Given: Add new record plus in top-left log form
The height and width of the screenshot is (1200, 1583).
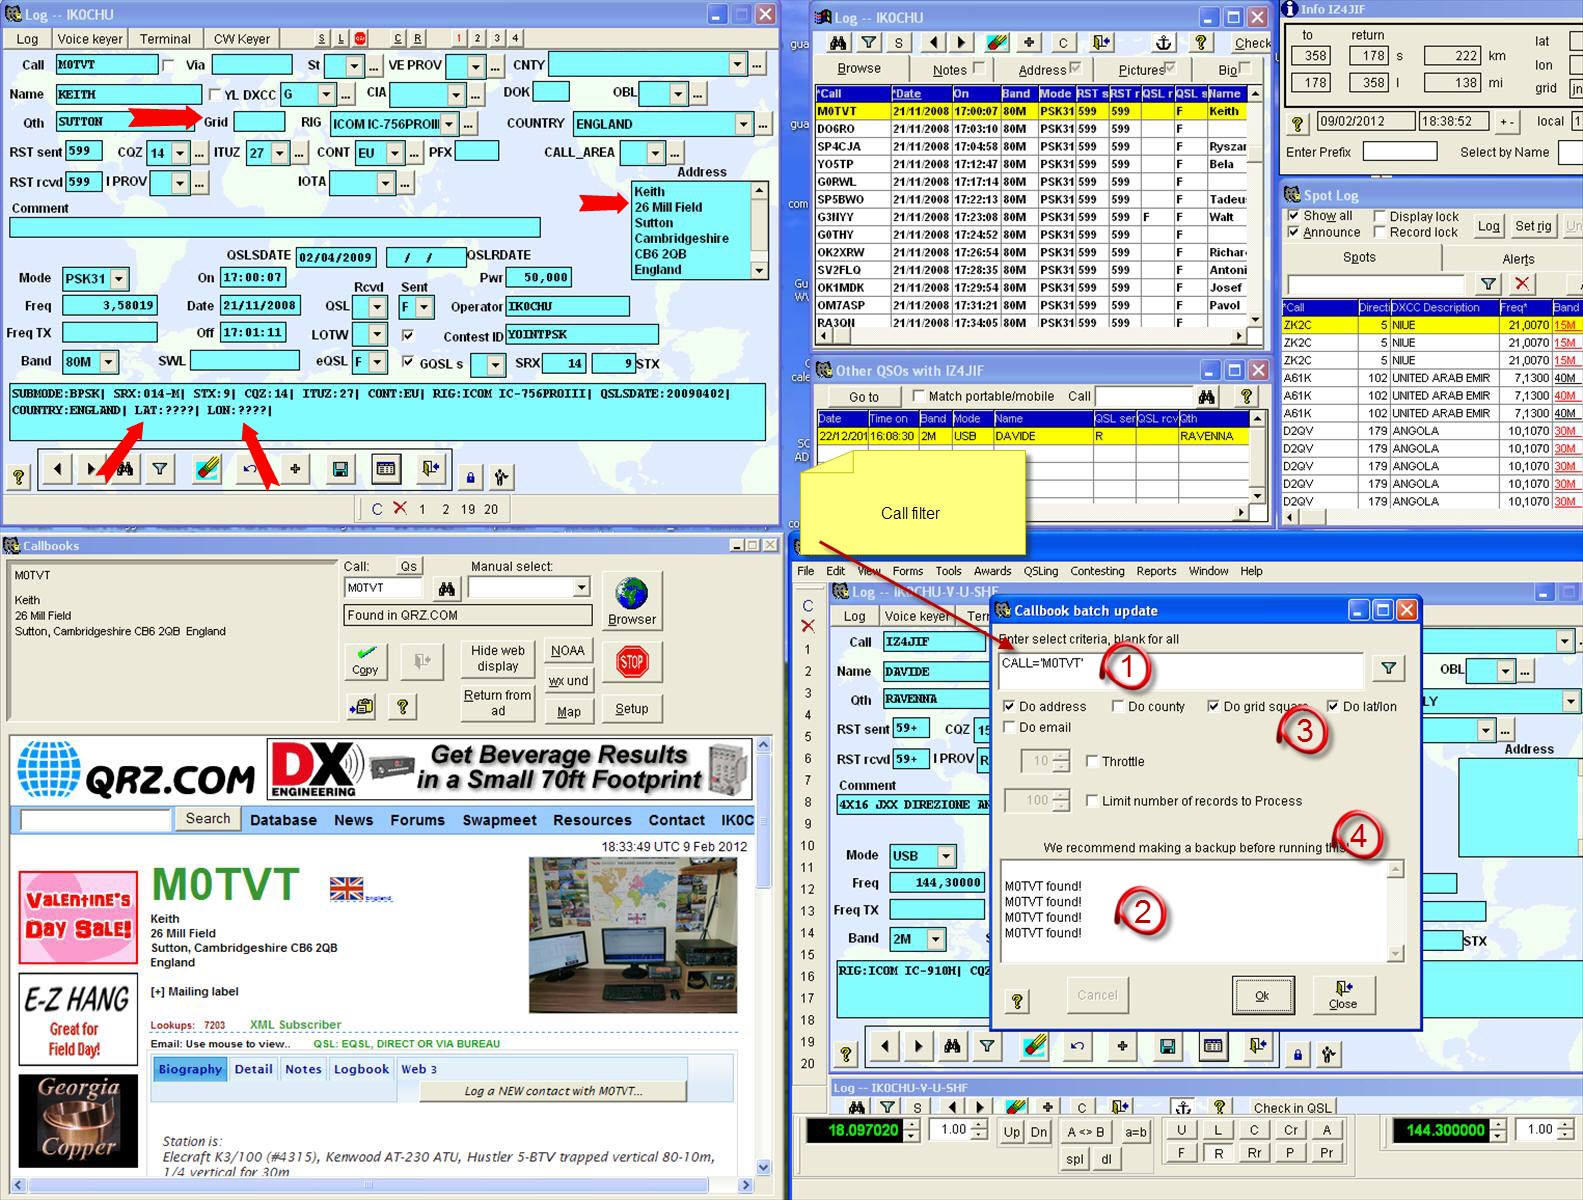Looking at the screenshot, I should [295, 469].
